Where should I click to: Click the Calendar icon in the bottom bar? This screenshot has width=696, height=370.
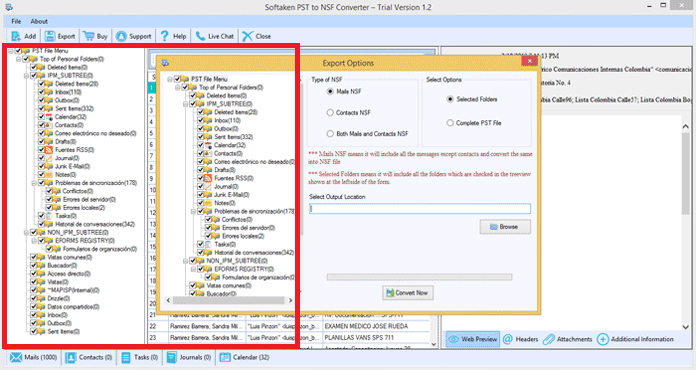click(x=225, y=357)
